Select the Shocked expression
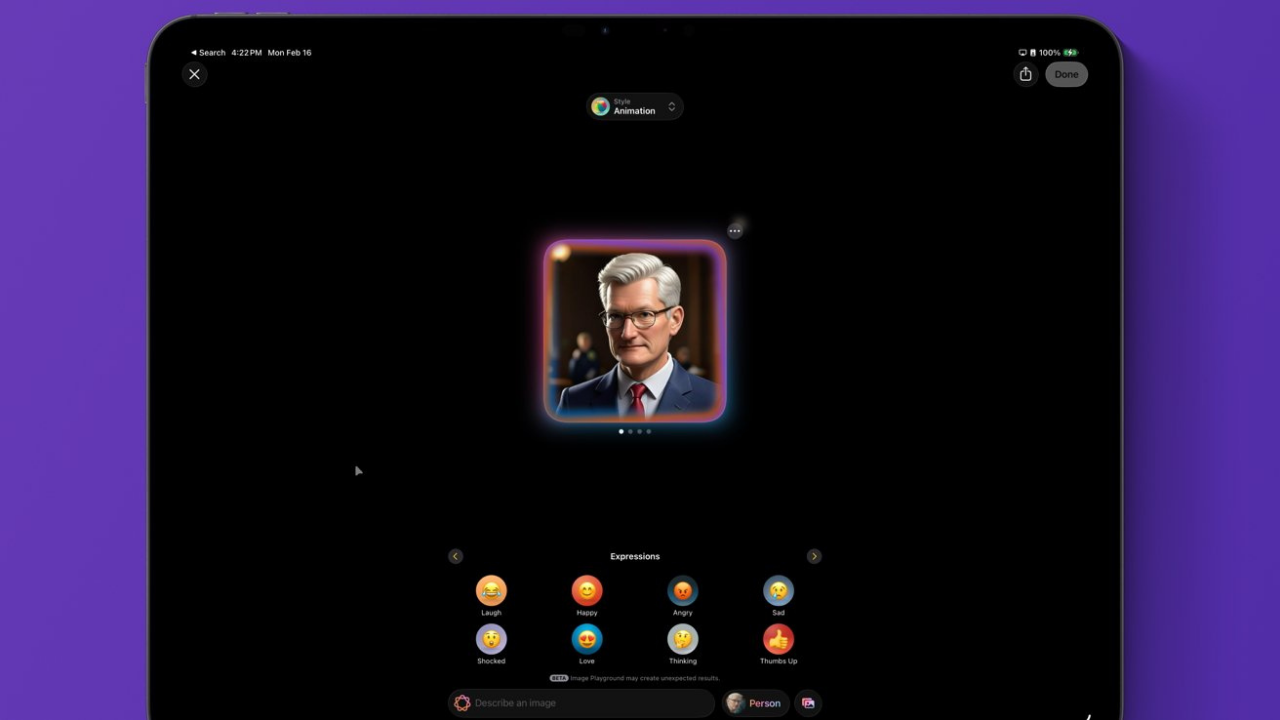This screenshot has width=1280, height=720. [491, 640]
